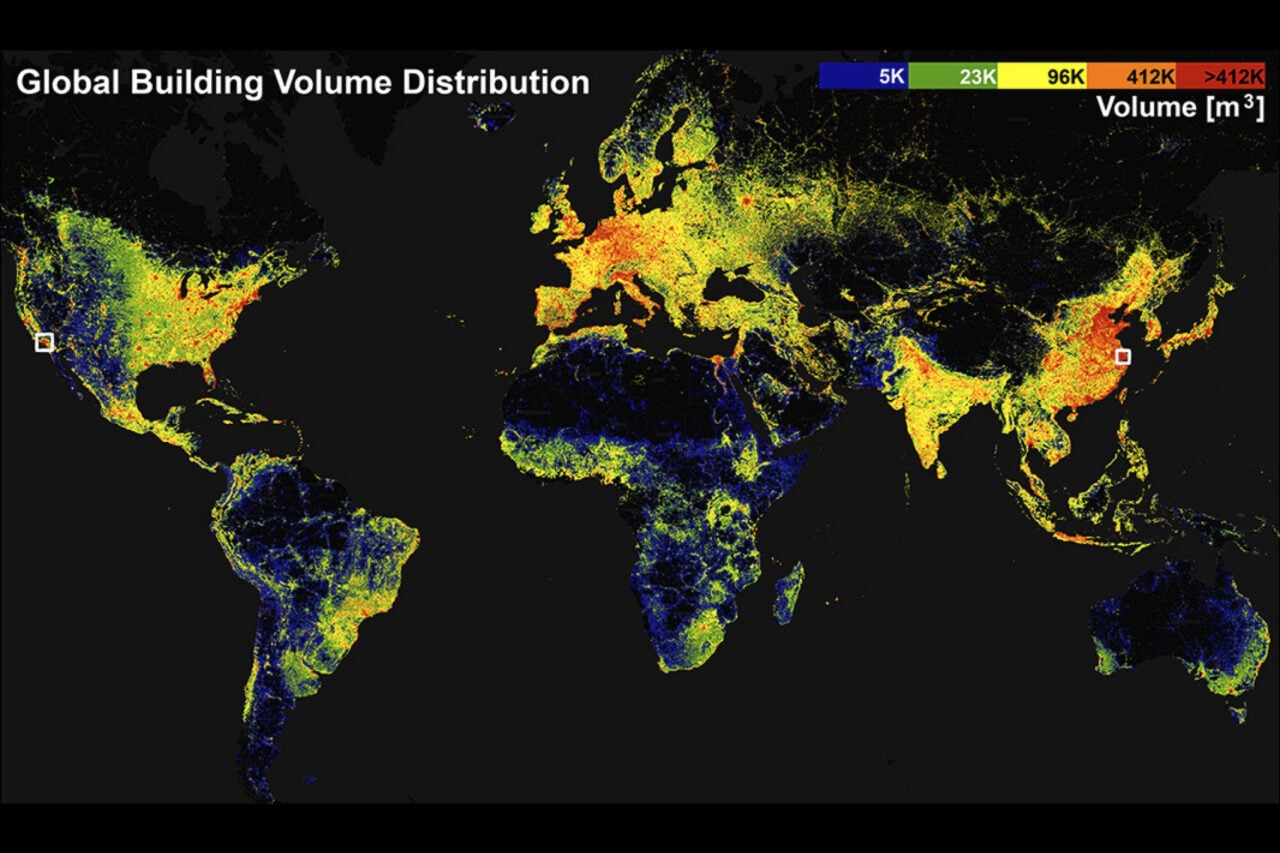Select the blue 5K legend swatch
Image resolution: width=1280 pixels, height=853 pixels.
[x=864, y=76]
